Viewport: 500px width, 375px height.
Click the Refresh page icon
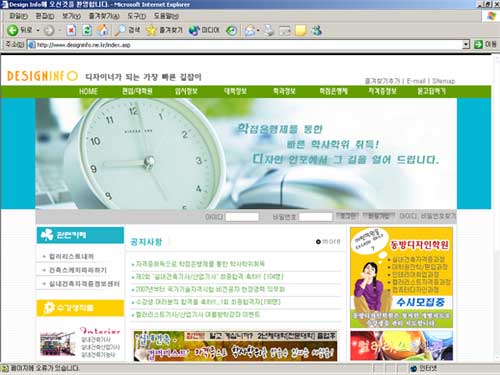click(x=87, y=30)
